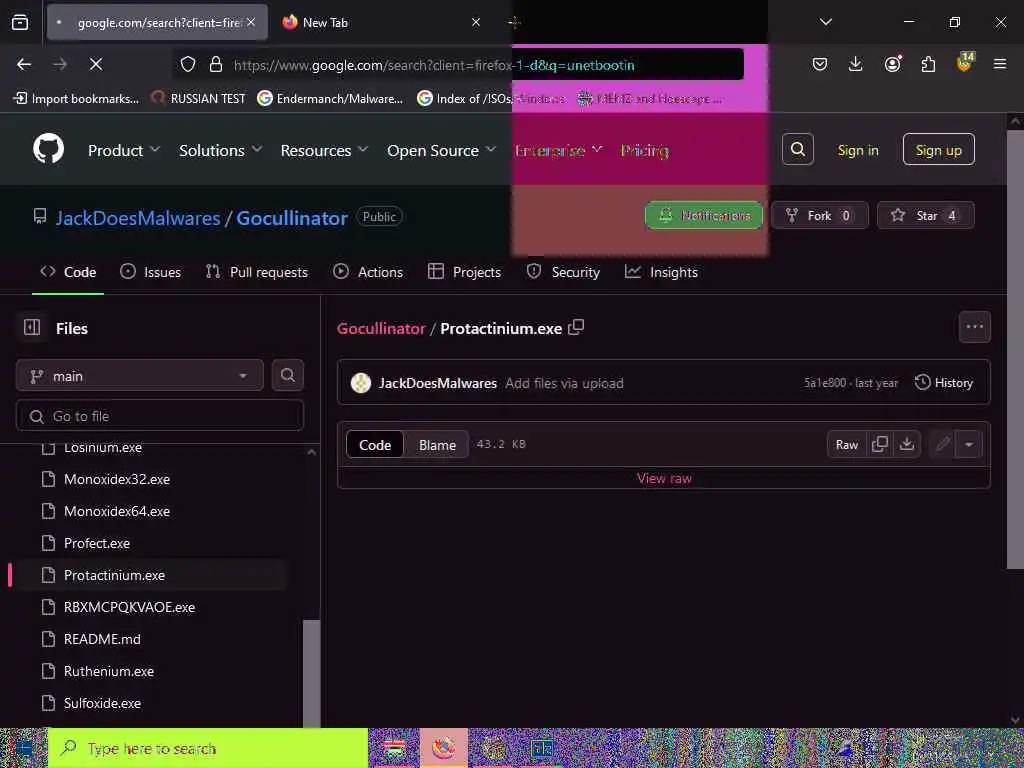This screenshot has width=1024, height=768.
Task: Click the Firefox URL address bar
Action: click(457, 65)
